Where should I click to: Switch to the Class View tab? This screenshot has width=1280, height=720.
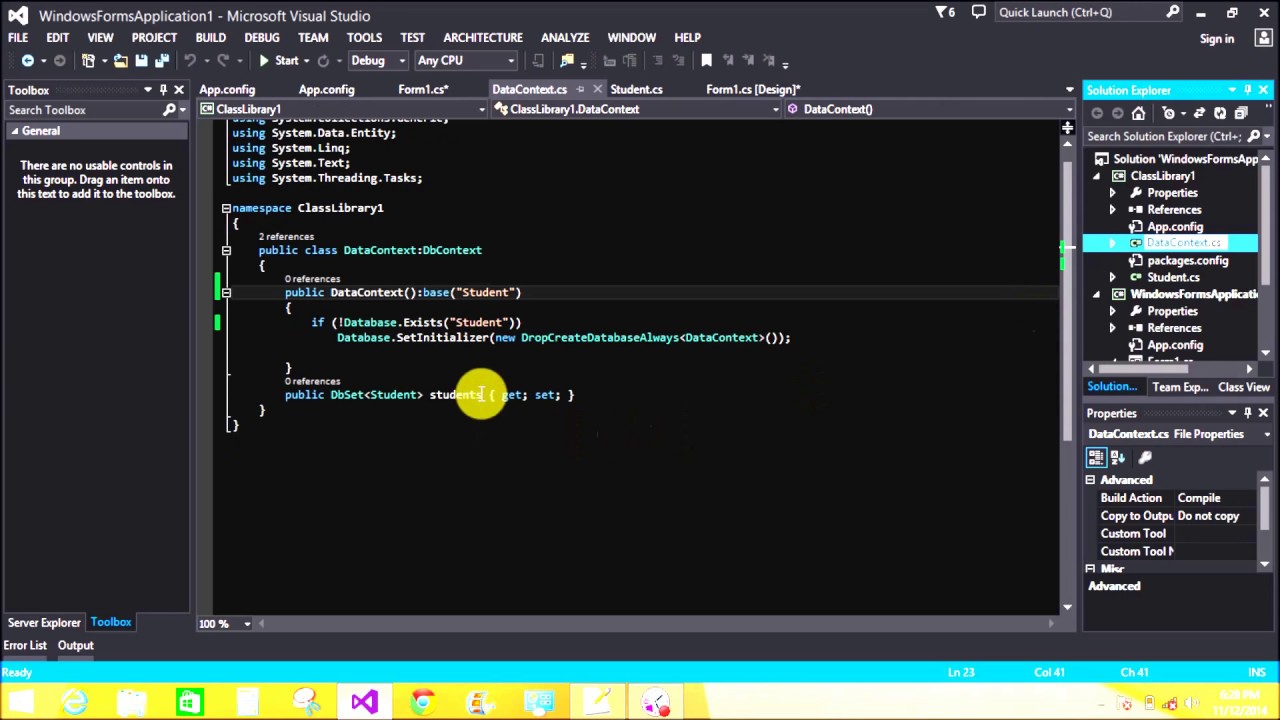[x=1244, y=387]
